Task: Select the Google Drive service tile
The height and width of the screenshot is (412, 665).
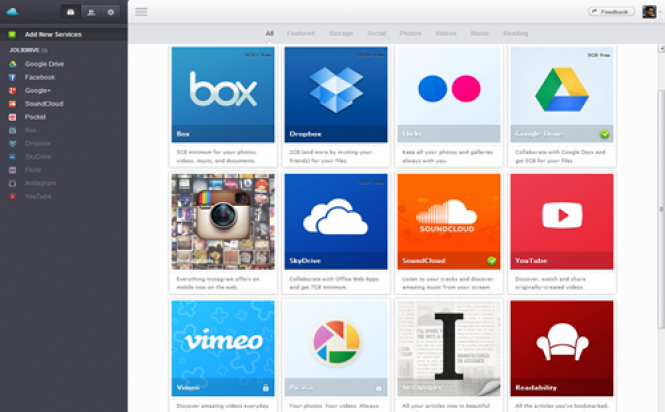Action: click(x=562, y=95)
